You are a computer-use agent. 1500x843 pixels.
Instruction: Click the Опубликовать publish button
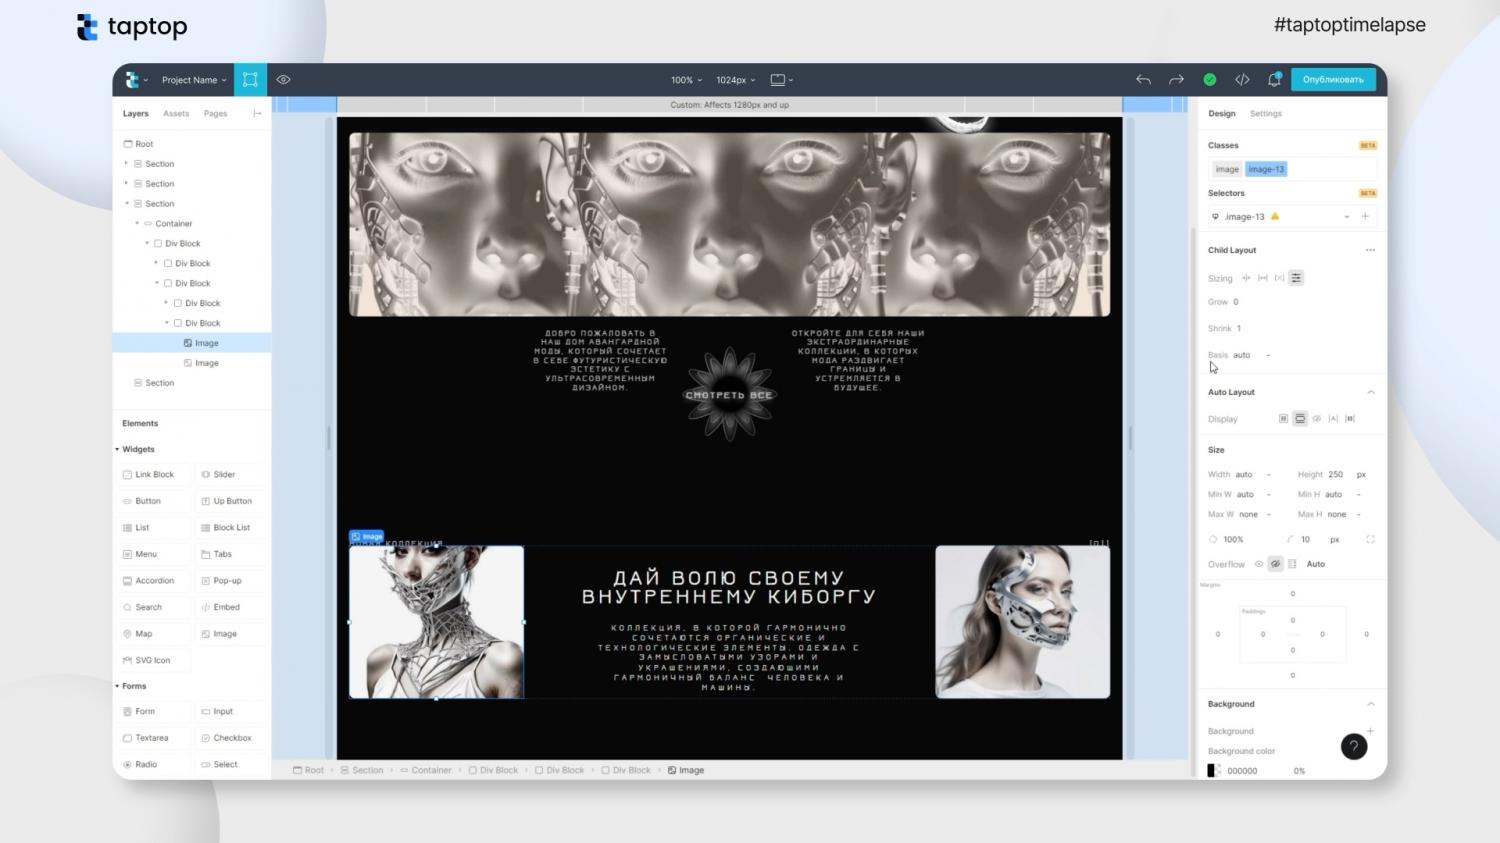[x=1332, y=80]
